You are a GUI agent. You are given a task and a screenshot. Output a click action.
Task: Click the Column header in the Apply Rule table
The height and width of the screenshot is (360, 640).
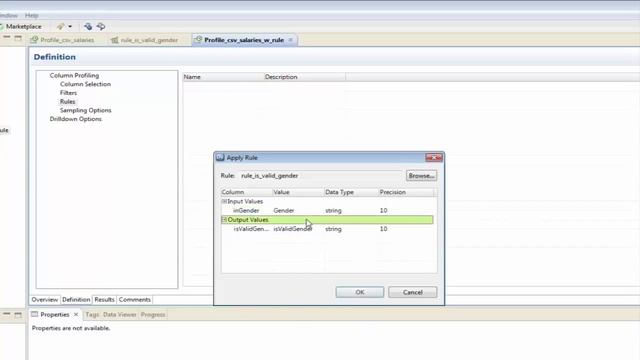pyautogui.click(x=247, y=192)
